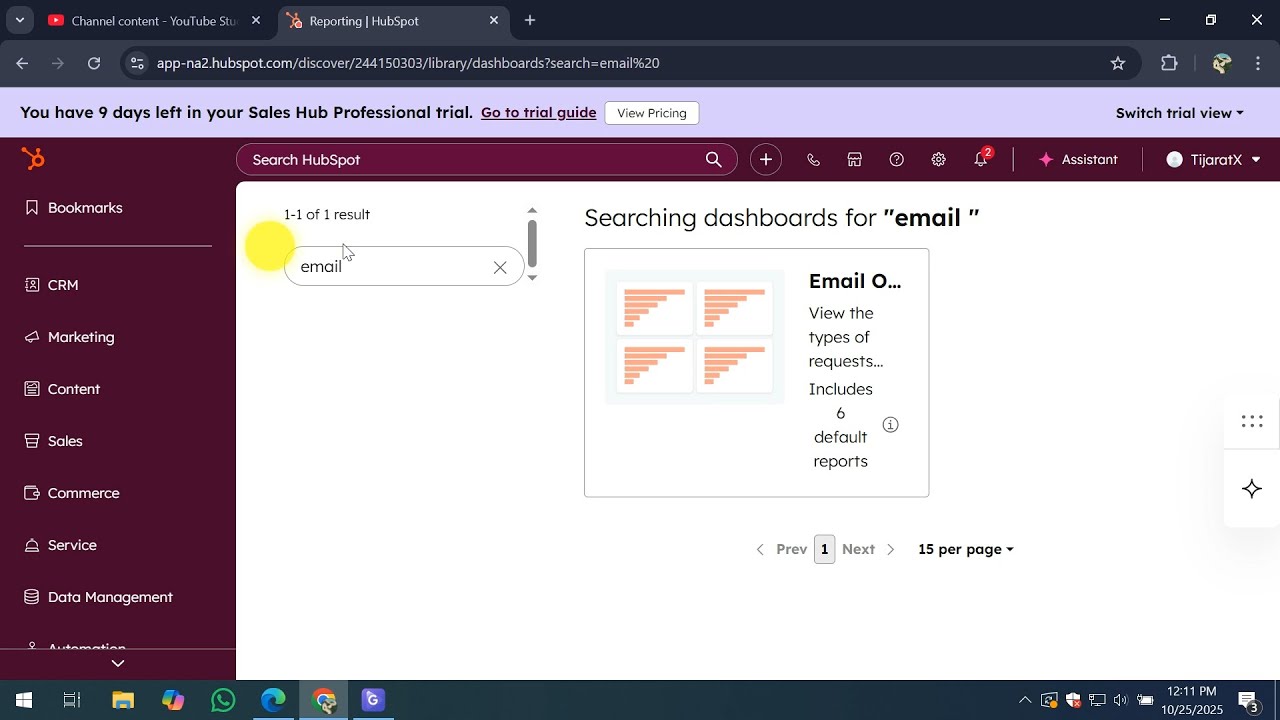Open a new browser tab
Screen dimensions: 1280x720
[530, 20]
